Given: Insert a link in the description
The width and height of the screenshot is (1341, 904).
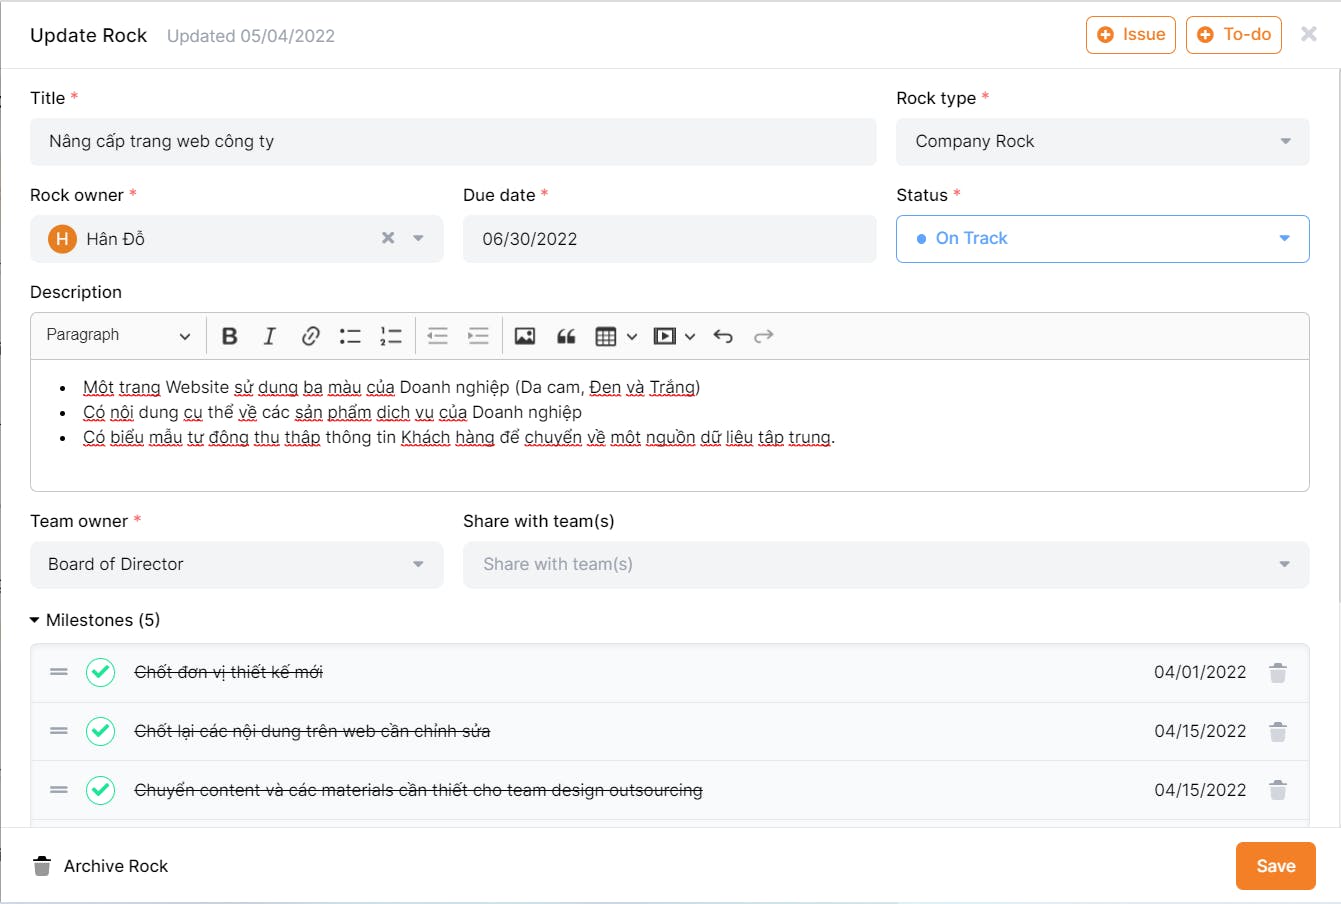Looking at the screenshot, I should [310, 336].
